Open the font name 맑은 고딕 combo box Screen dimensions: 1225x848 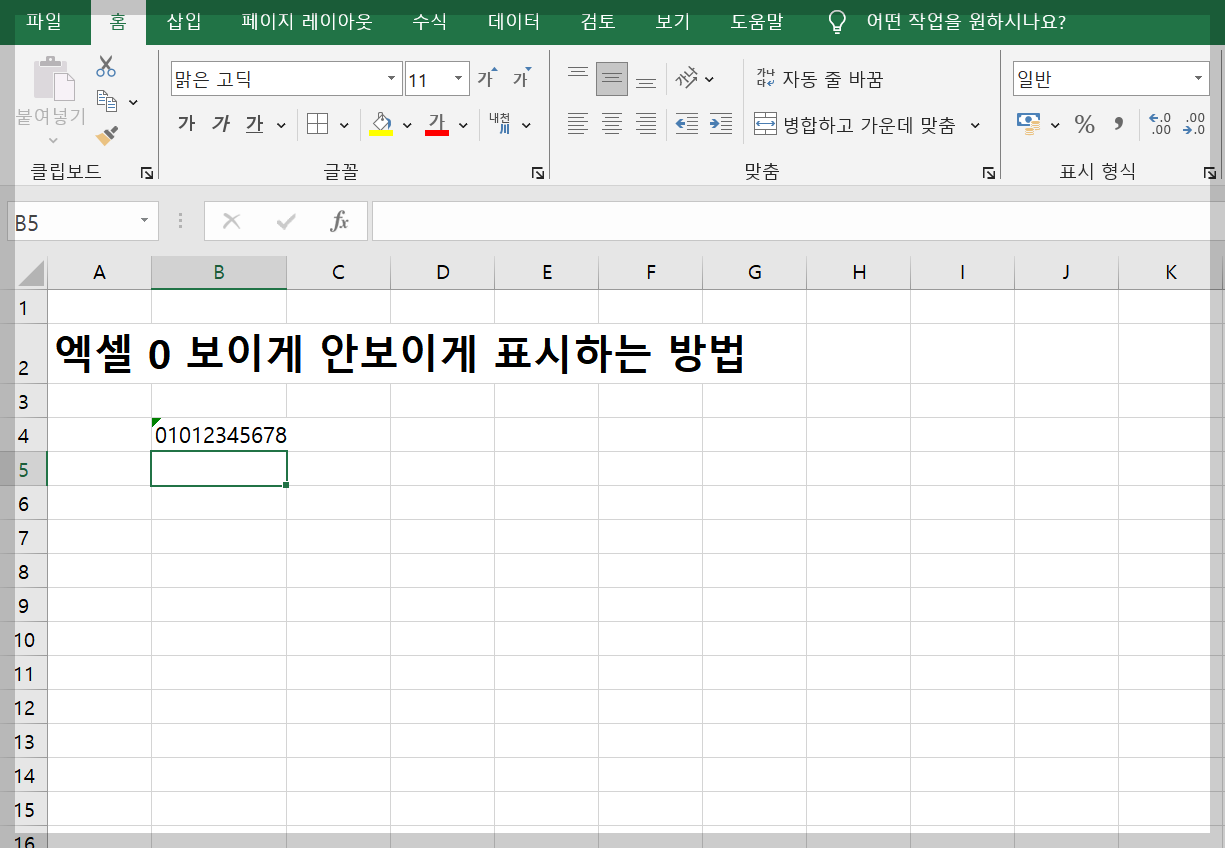[286, 79]
